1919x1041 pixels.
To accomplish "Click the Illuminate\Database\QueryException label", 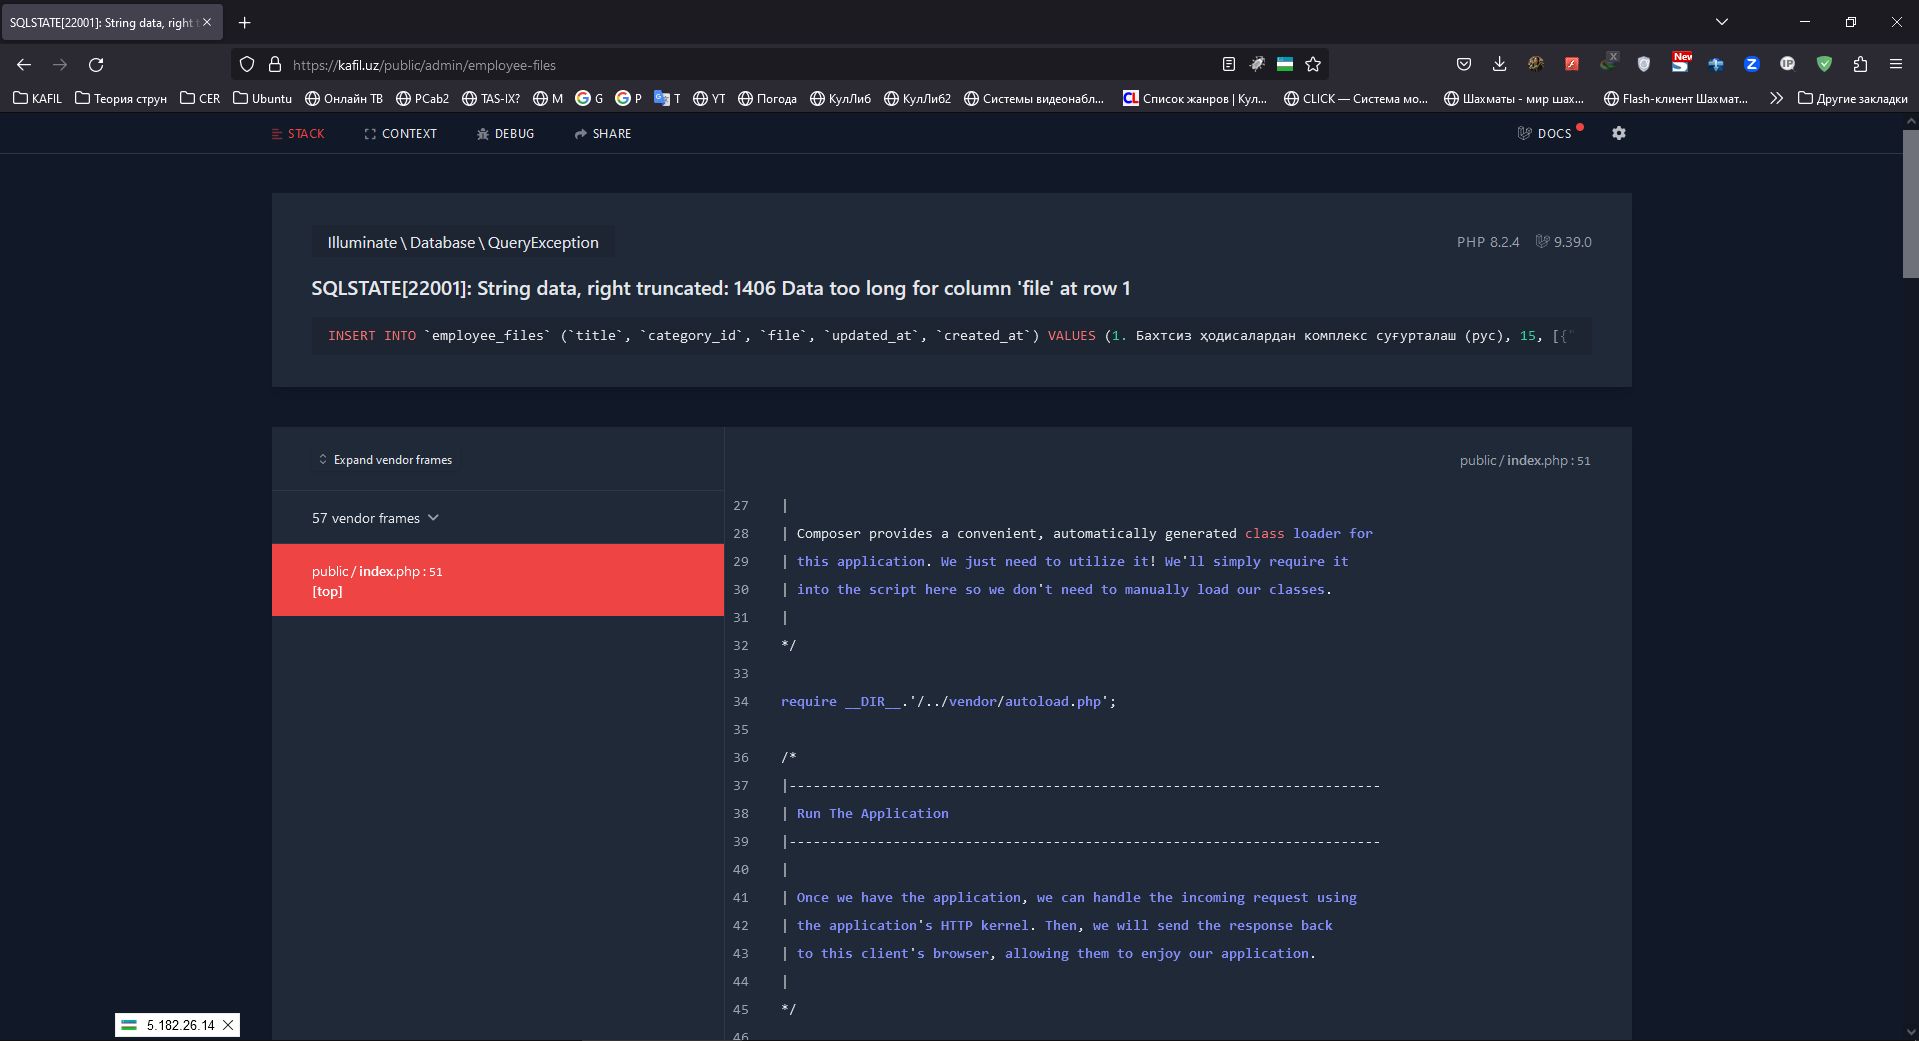I will (x=463, y=243).
